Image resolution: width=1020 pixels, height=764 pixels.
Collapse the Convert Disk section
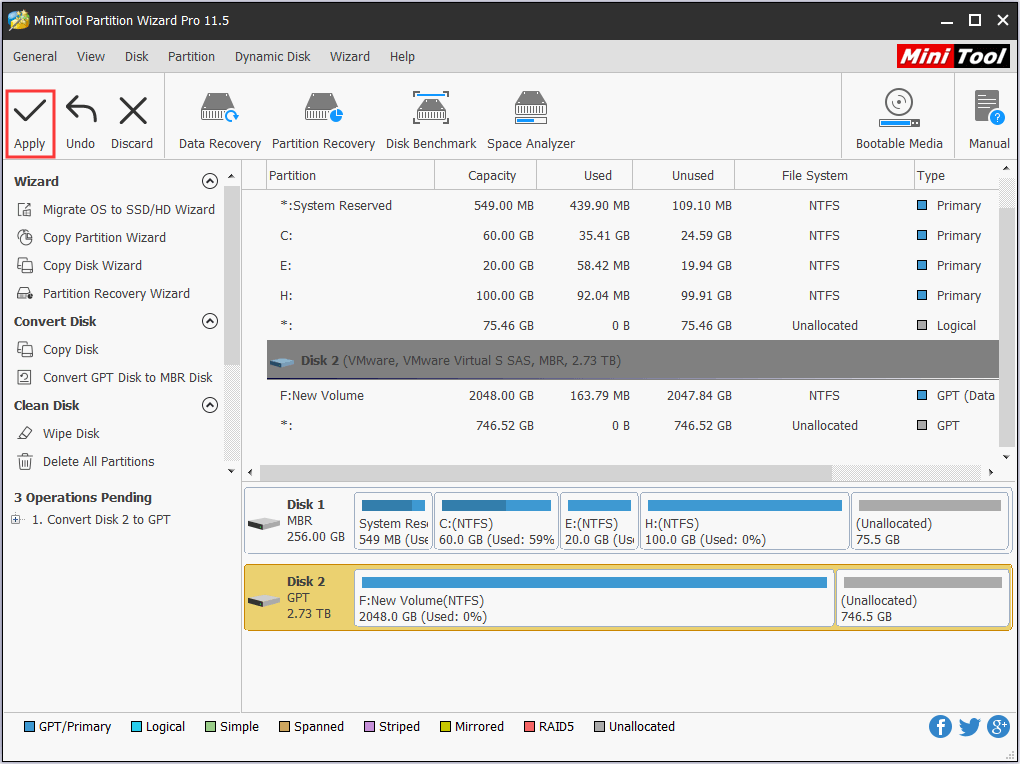coord(209,321)
